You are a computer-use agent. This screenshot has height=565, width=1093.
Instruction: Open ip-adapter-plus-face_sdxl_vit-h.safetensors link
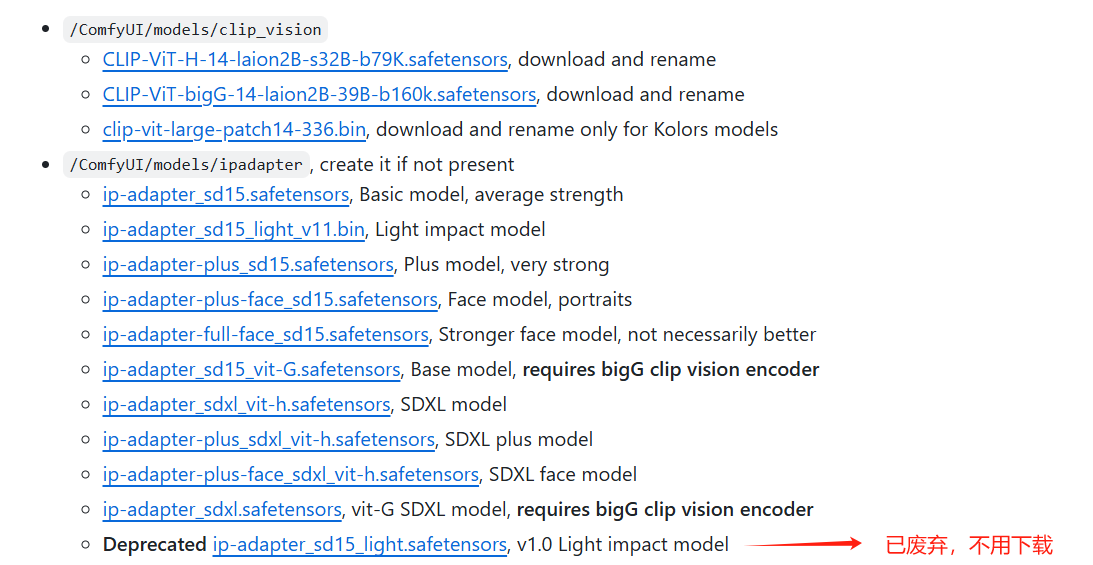(290, 475)
